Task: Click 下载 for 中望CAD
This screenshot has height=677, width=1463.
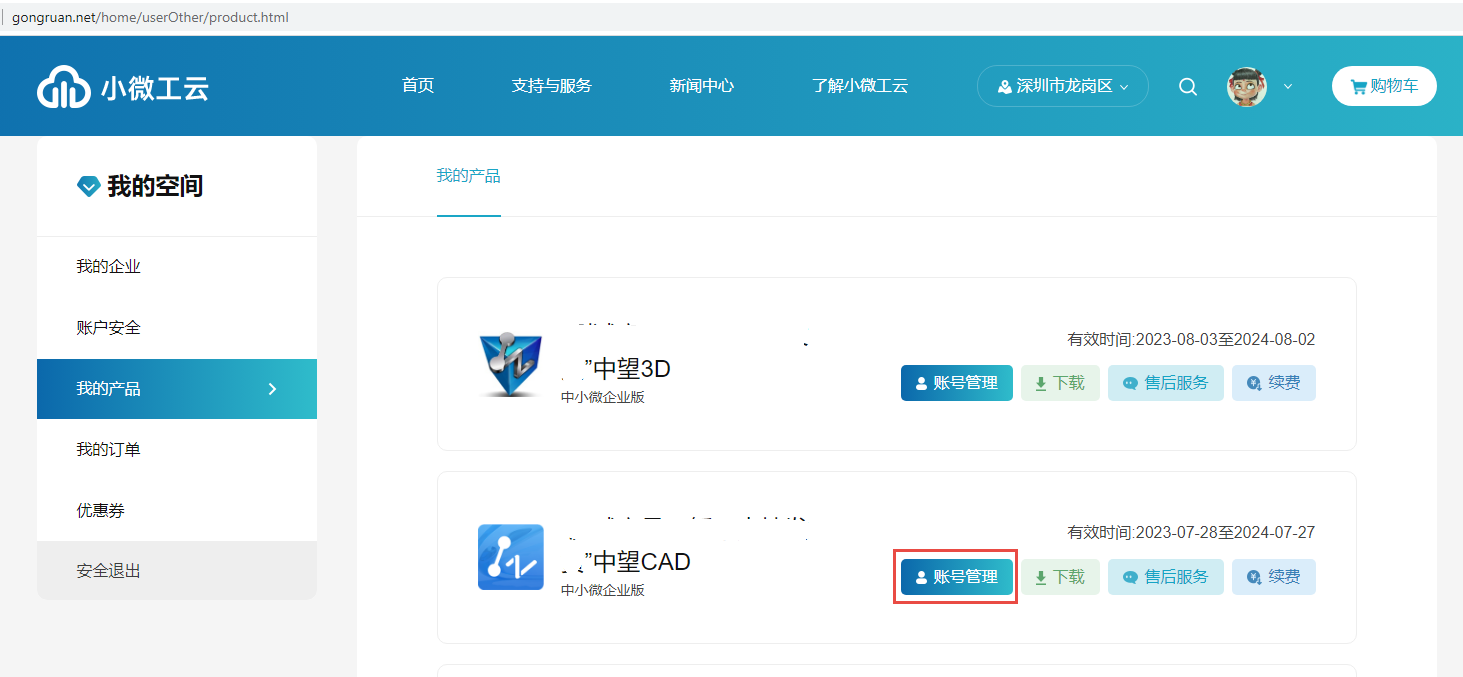Action: (1060, 577)
